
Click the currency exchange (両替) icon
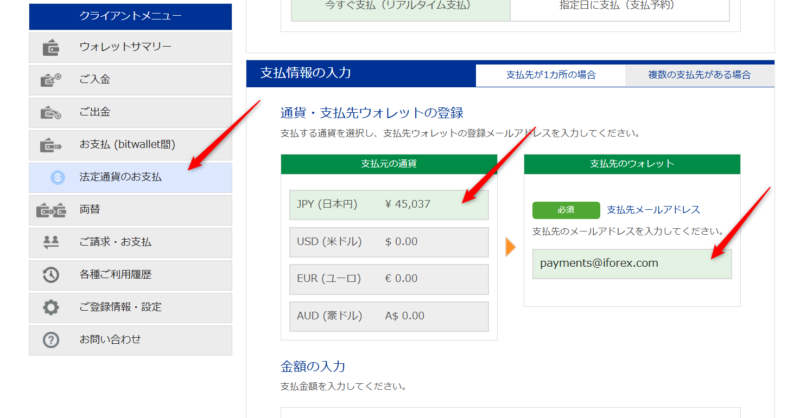51,210
